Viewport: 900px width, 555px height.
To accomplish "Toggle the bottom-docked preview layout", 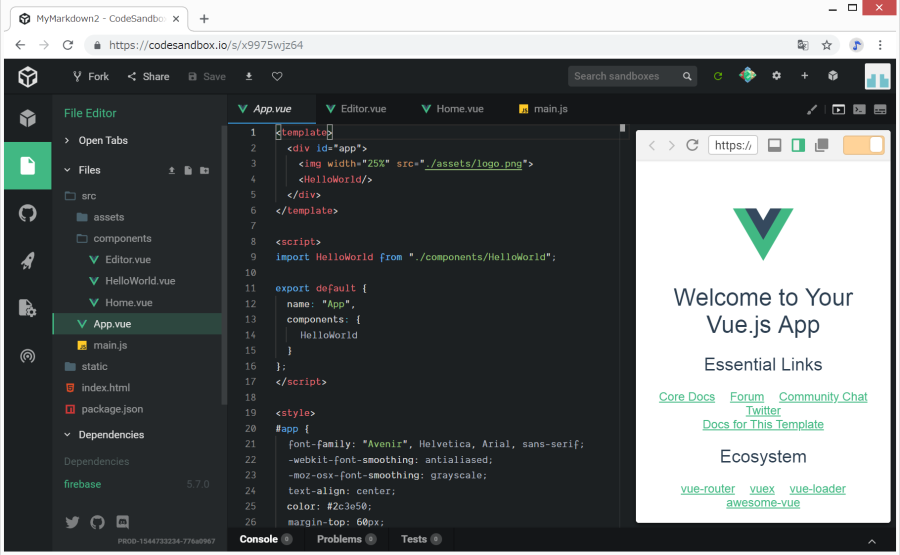I will [774, 146].
